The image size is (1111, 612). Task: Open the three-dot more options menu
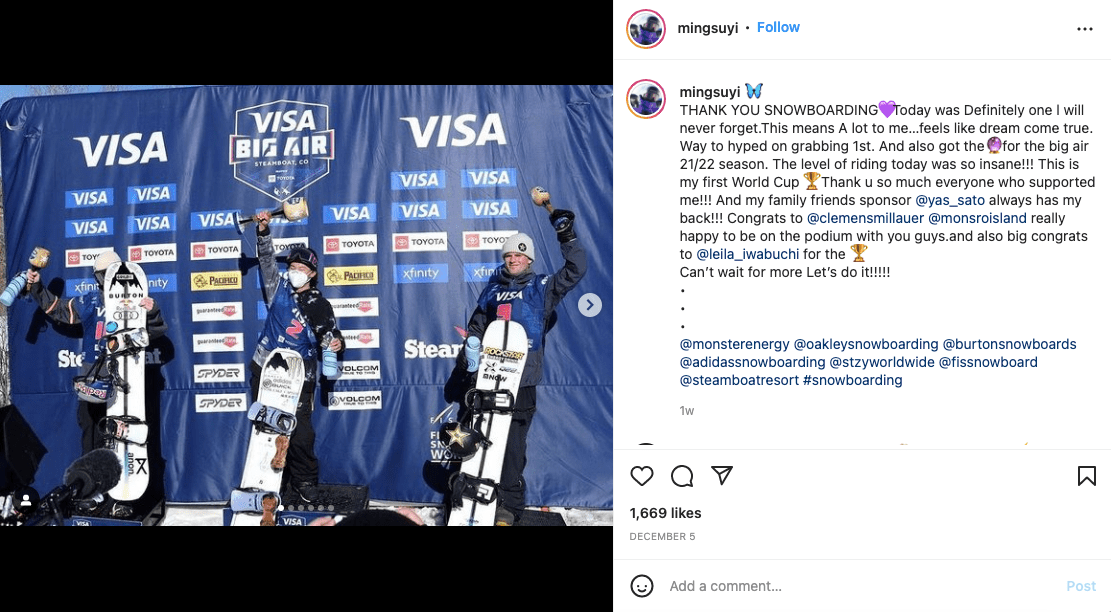tap(1085, 29)
